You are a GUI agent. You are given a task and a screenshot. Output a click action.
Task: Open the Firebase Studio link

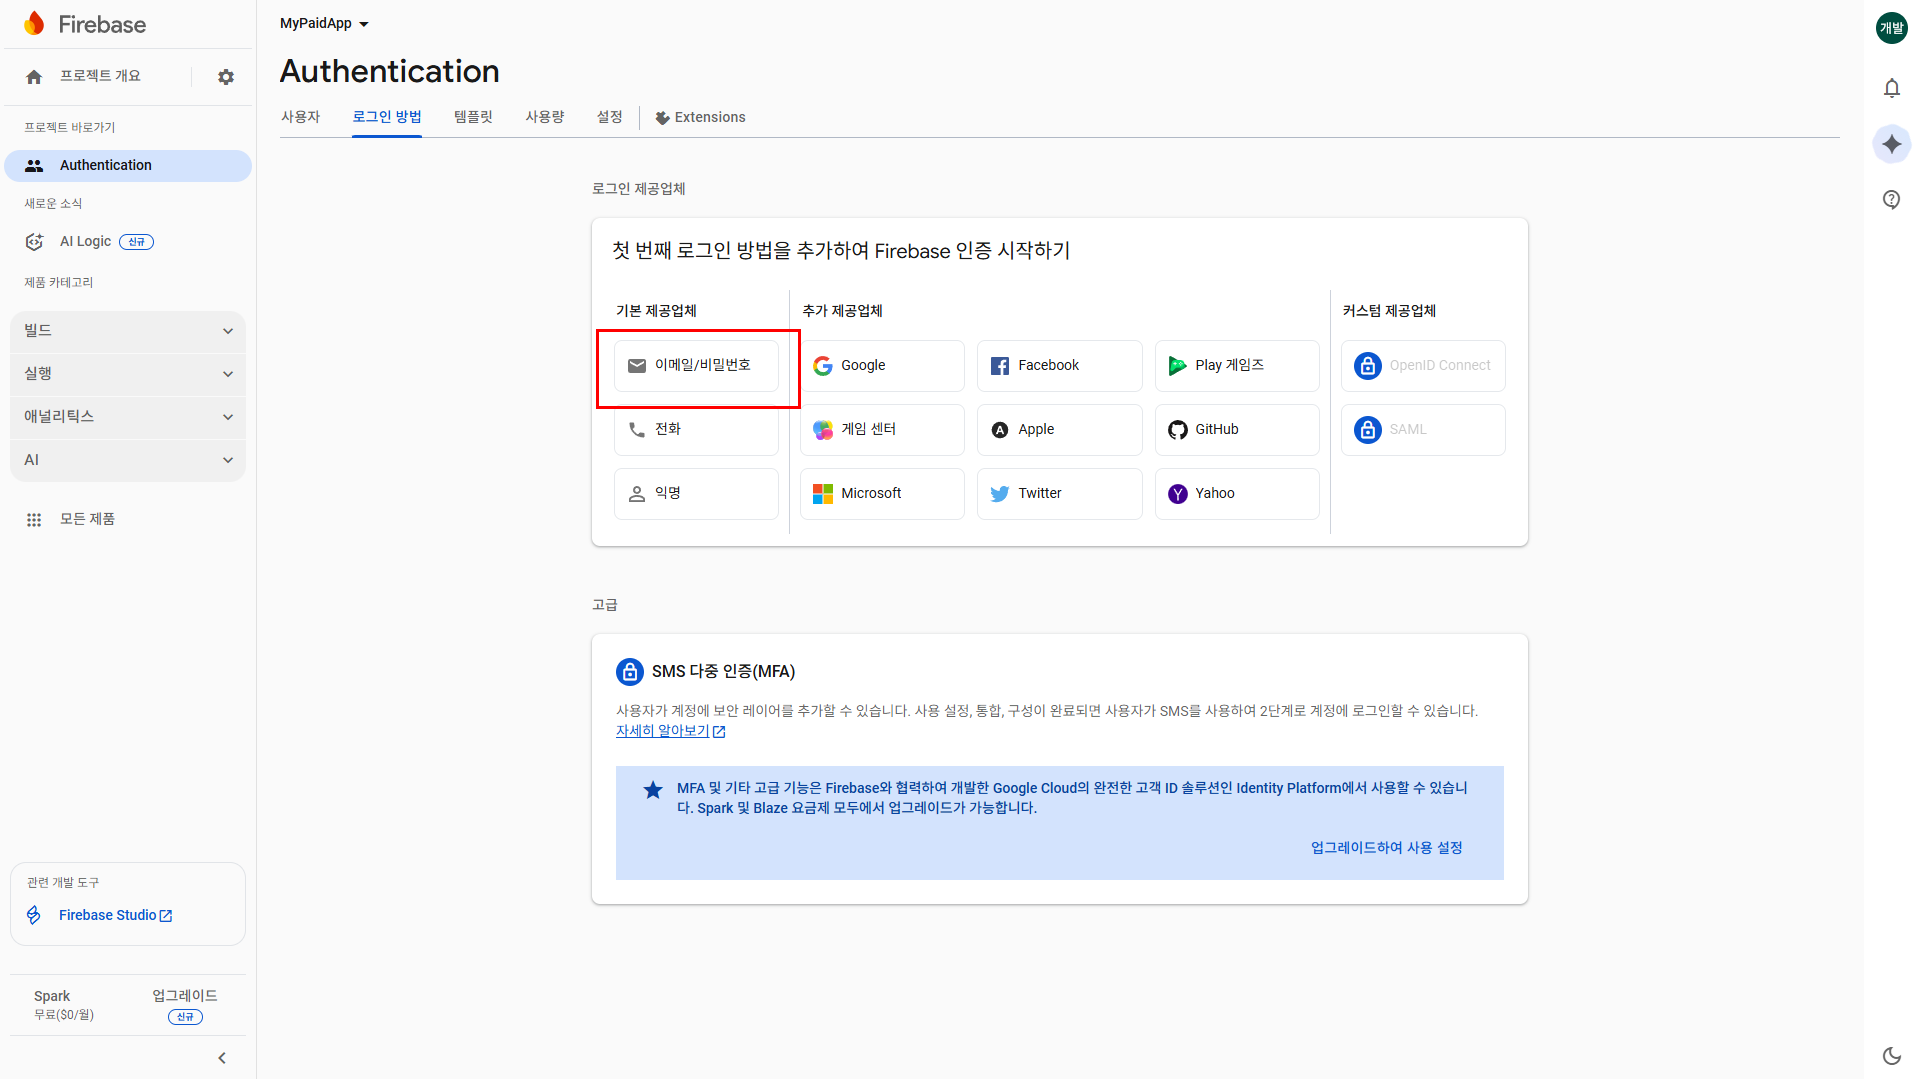(x=116, y=916)
